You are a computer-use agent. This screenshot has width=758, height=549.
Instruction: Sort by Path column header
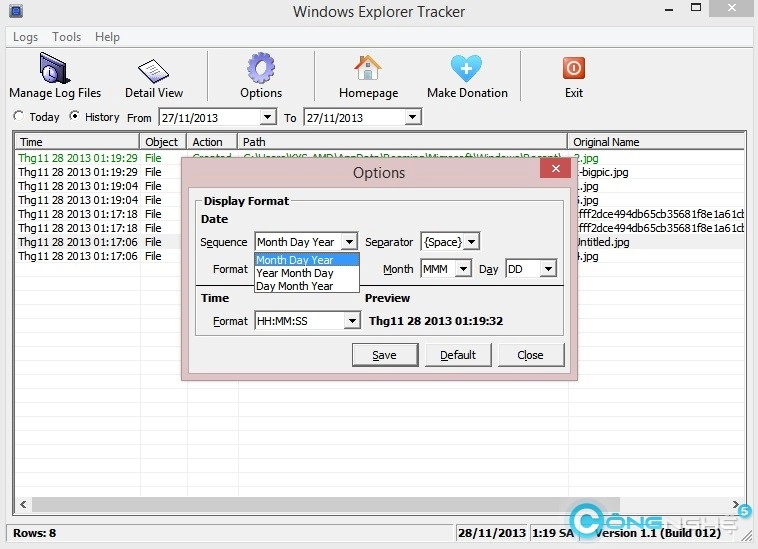[x=402, y=142]
